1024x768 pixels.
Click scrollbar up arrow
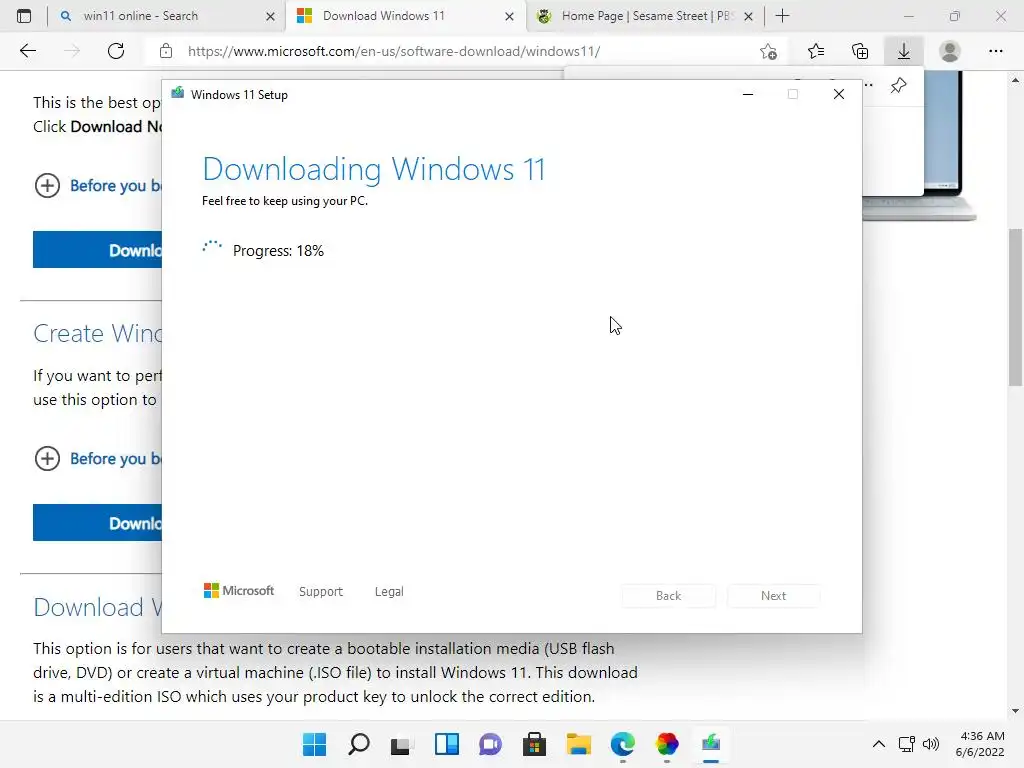(x=1015, y=80)
